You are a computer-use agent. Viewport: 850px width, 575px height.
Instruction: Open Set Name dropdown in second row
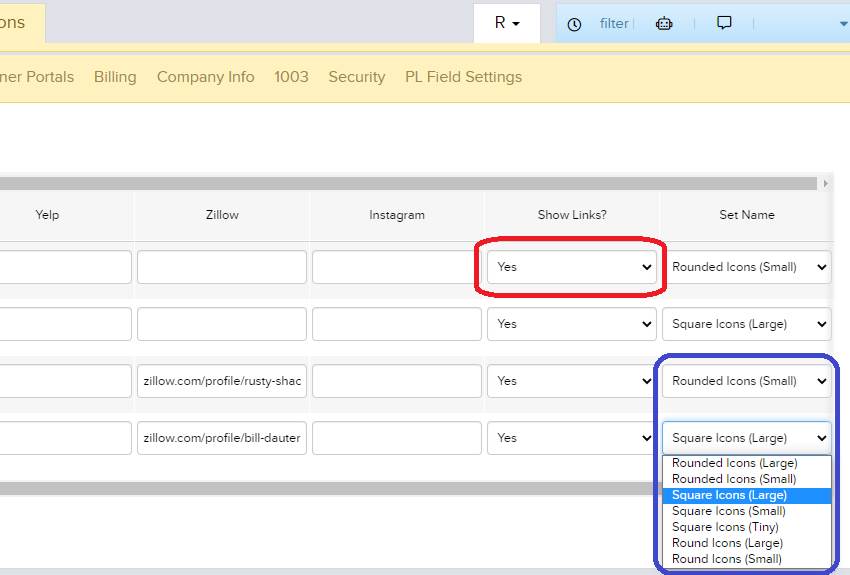pos(747,324)
